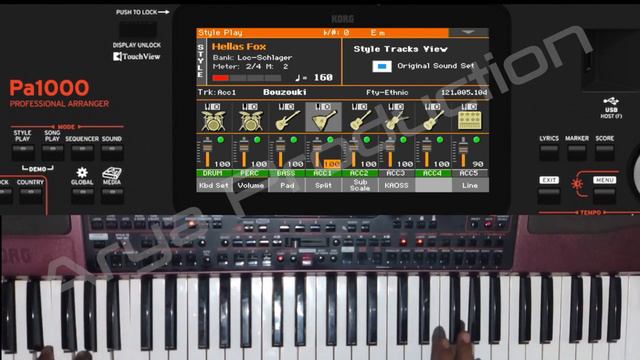Slide the display unlock switch
Screen dimensions: 640x360
(x=138, y=29)
